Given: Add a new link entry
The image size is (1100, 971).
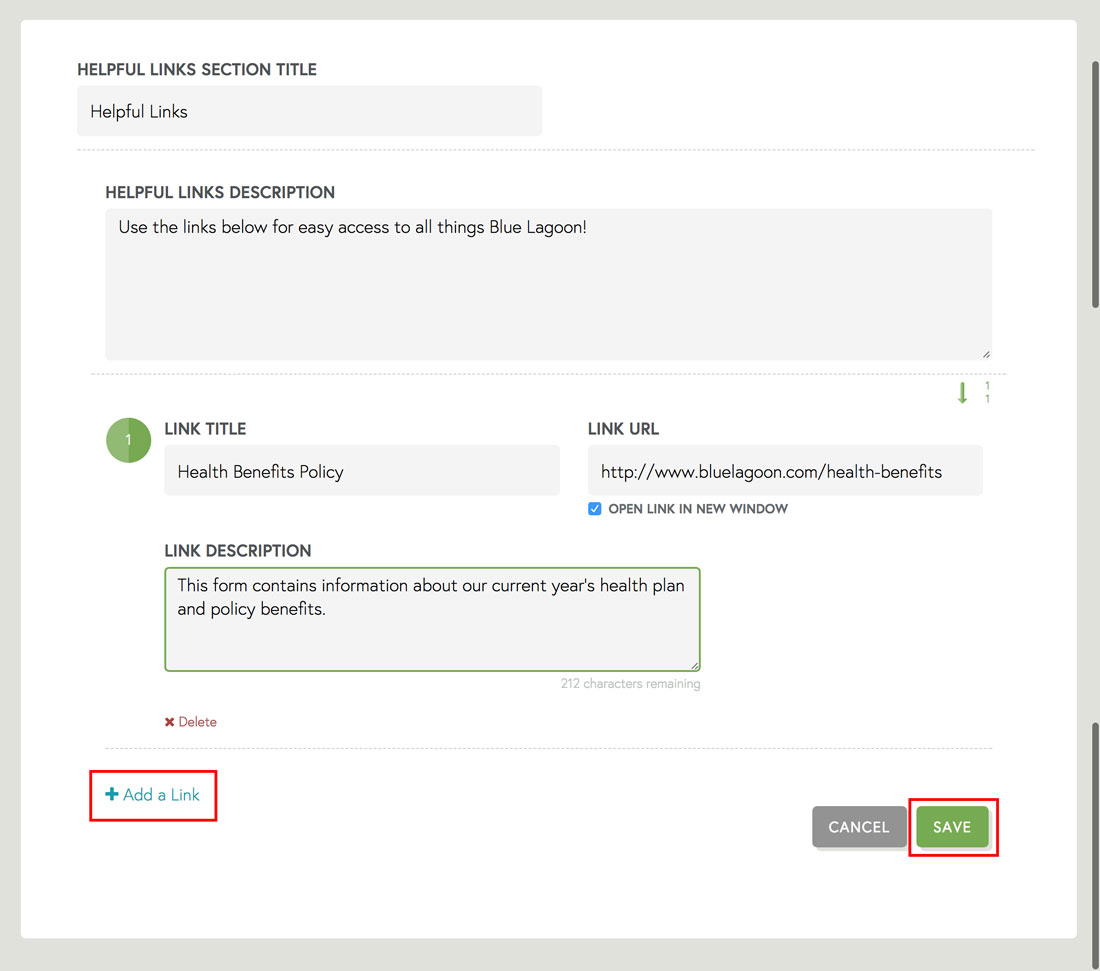Looking at the screenshot, I should (x=152, y=794).
